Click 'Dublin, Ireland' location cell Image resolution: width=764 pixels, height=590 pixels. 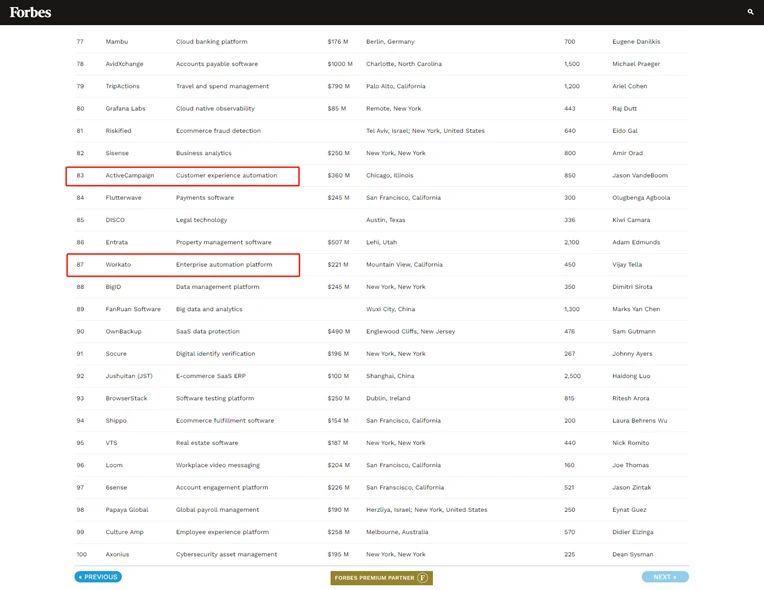[x=388, y=399]
